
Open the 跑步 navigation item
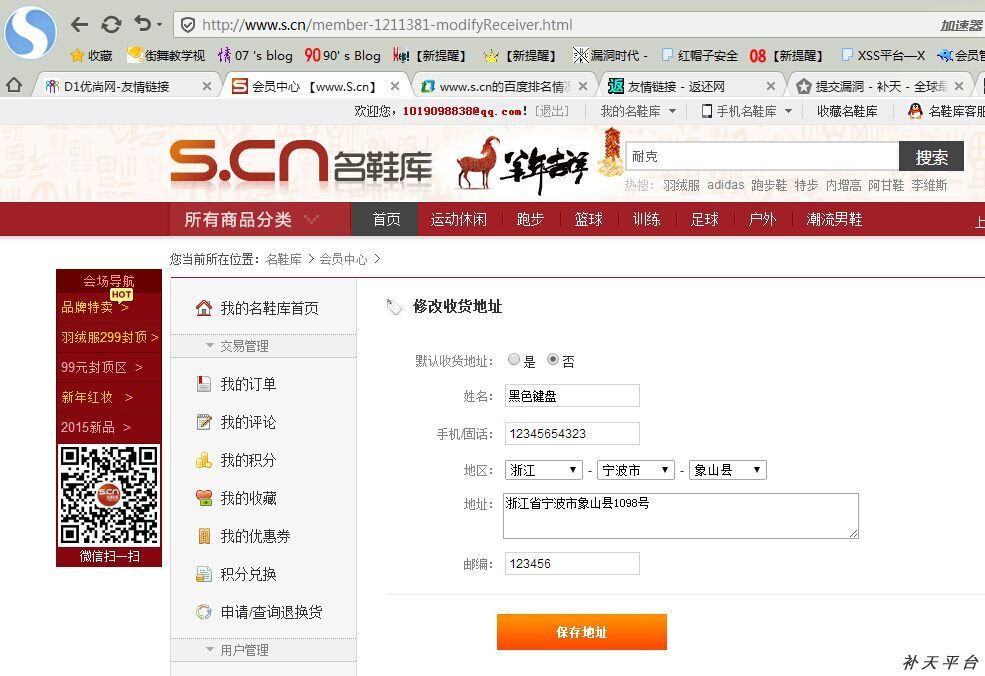(530, 219)
